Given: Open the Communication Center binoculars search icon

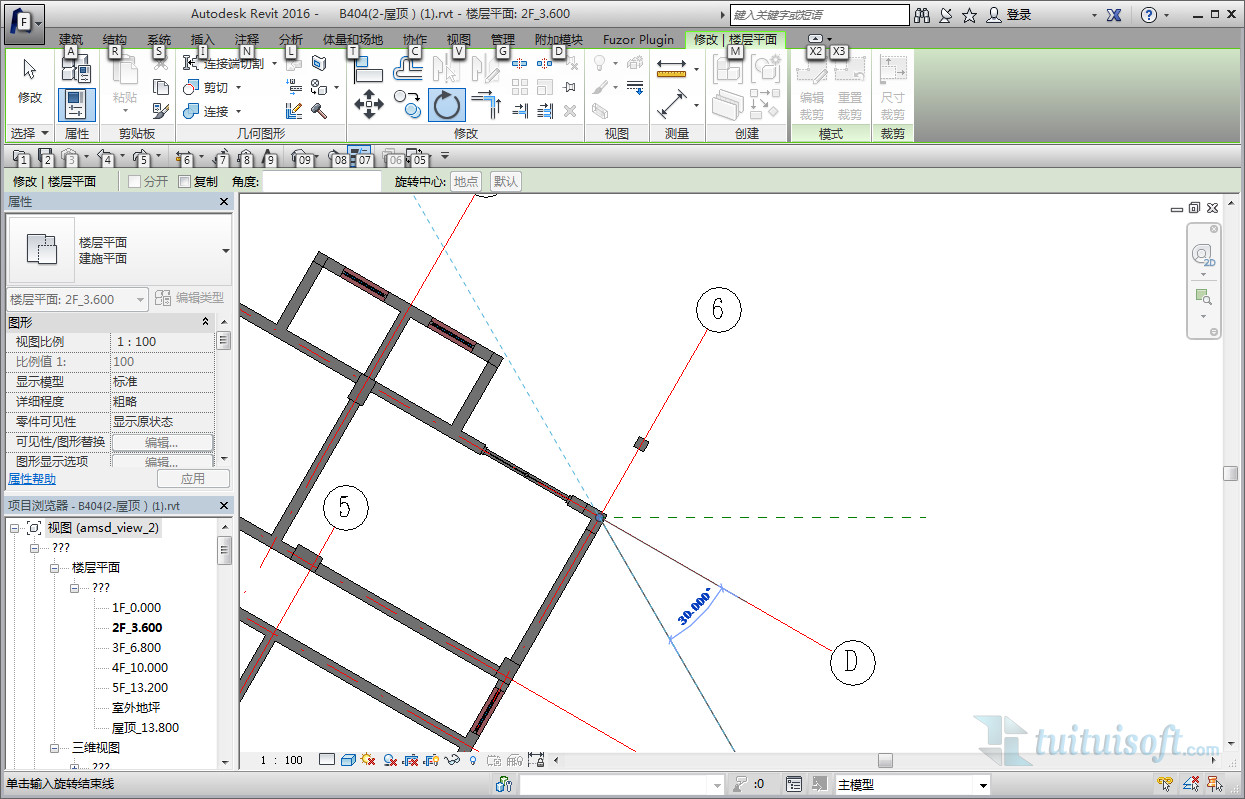Looking at the screenshot, I should coord(921,15).
